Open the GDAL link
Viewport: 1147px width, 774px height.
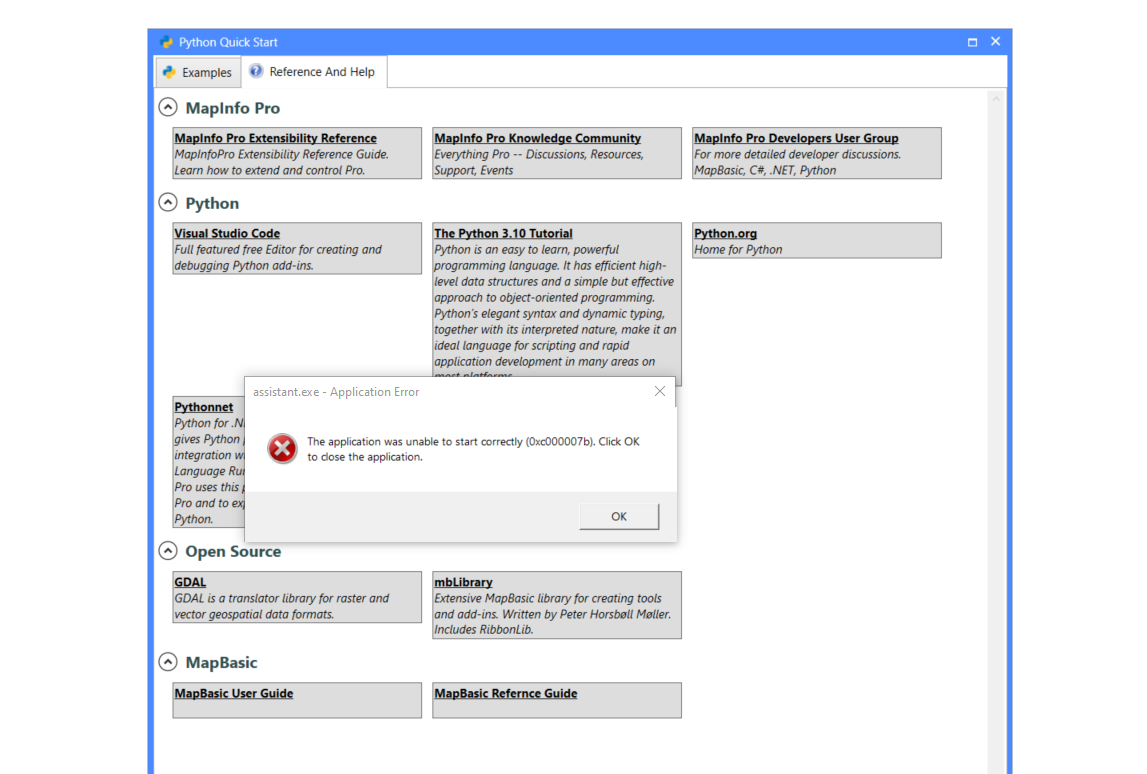(x=189, y=582)
